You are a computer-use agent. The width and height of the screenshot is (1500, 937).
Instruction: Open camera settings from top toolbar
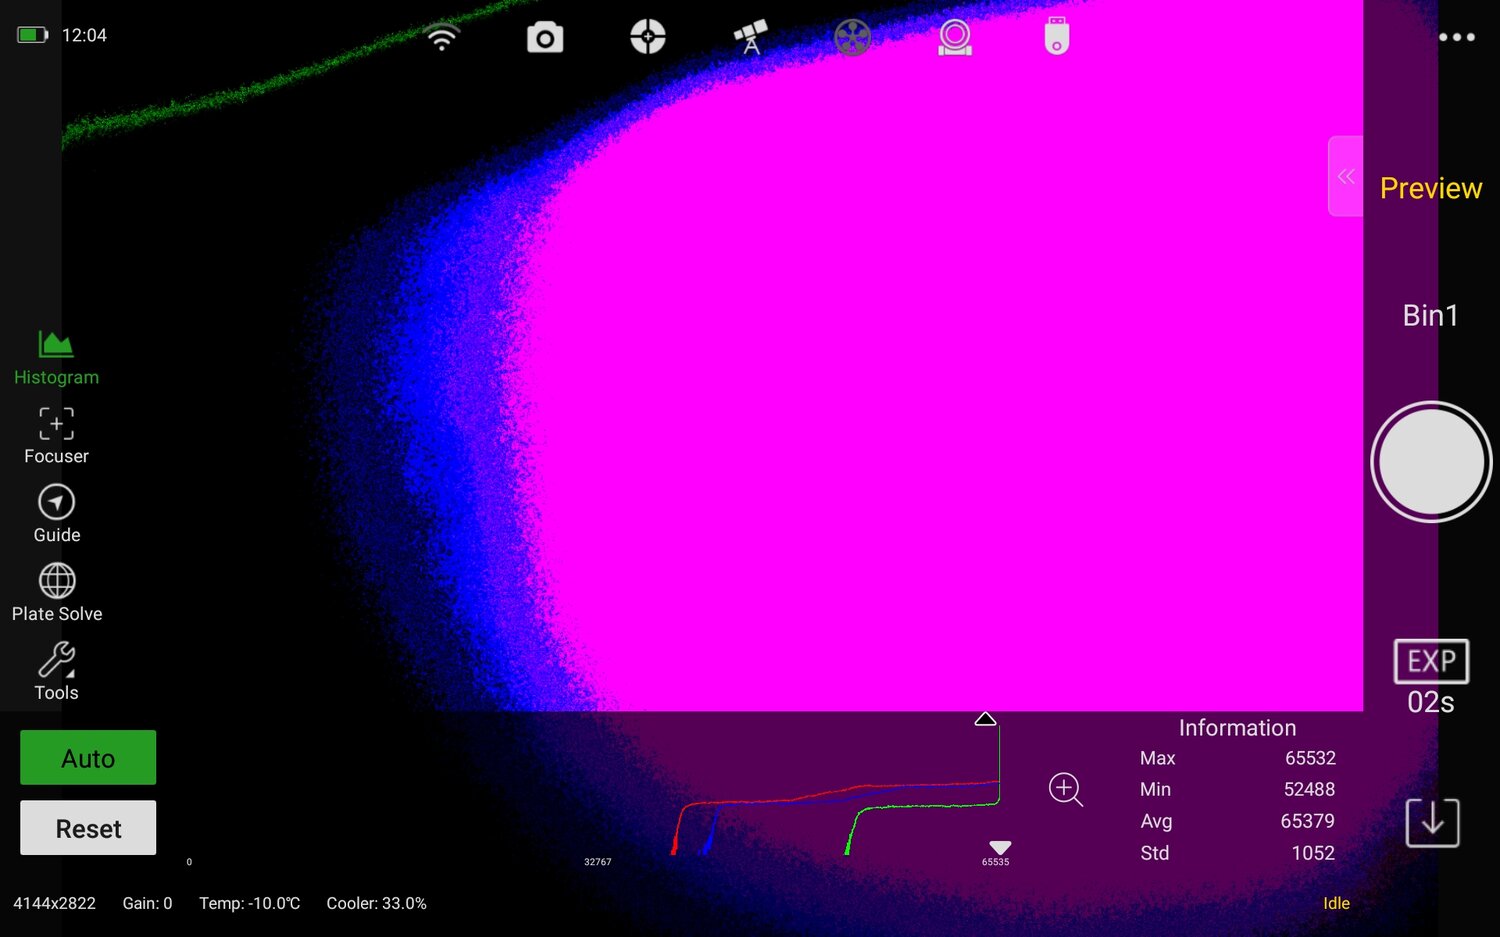(545, 36)
